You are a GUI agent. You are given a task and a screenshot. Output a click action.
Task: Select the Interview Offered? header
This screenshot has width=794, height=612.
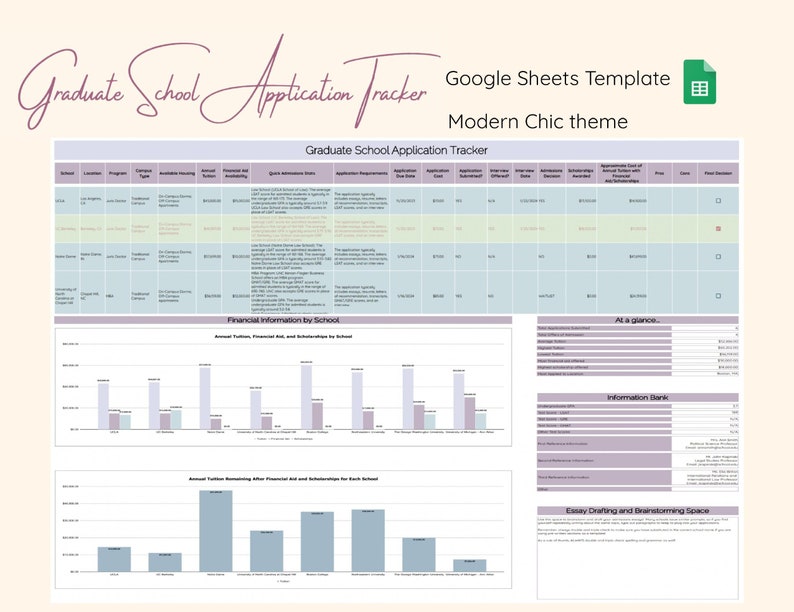click(499, 173)
